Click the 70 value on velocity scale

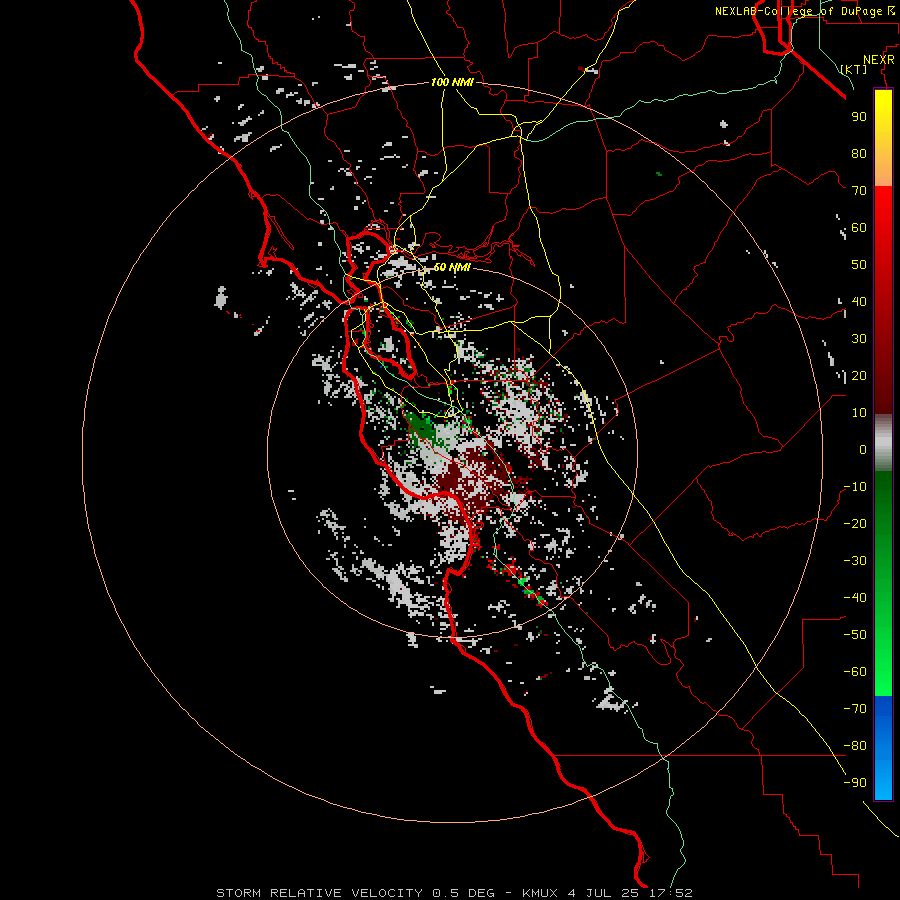tap(859, 191)
